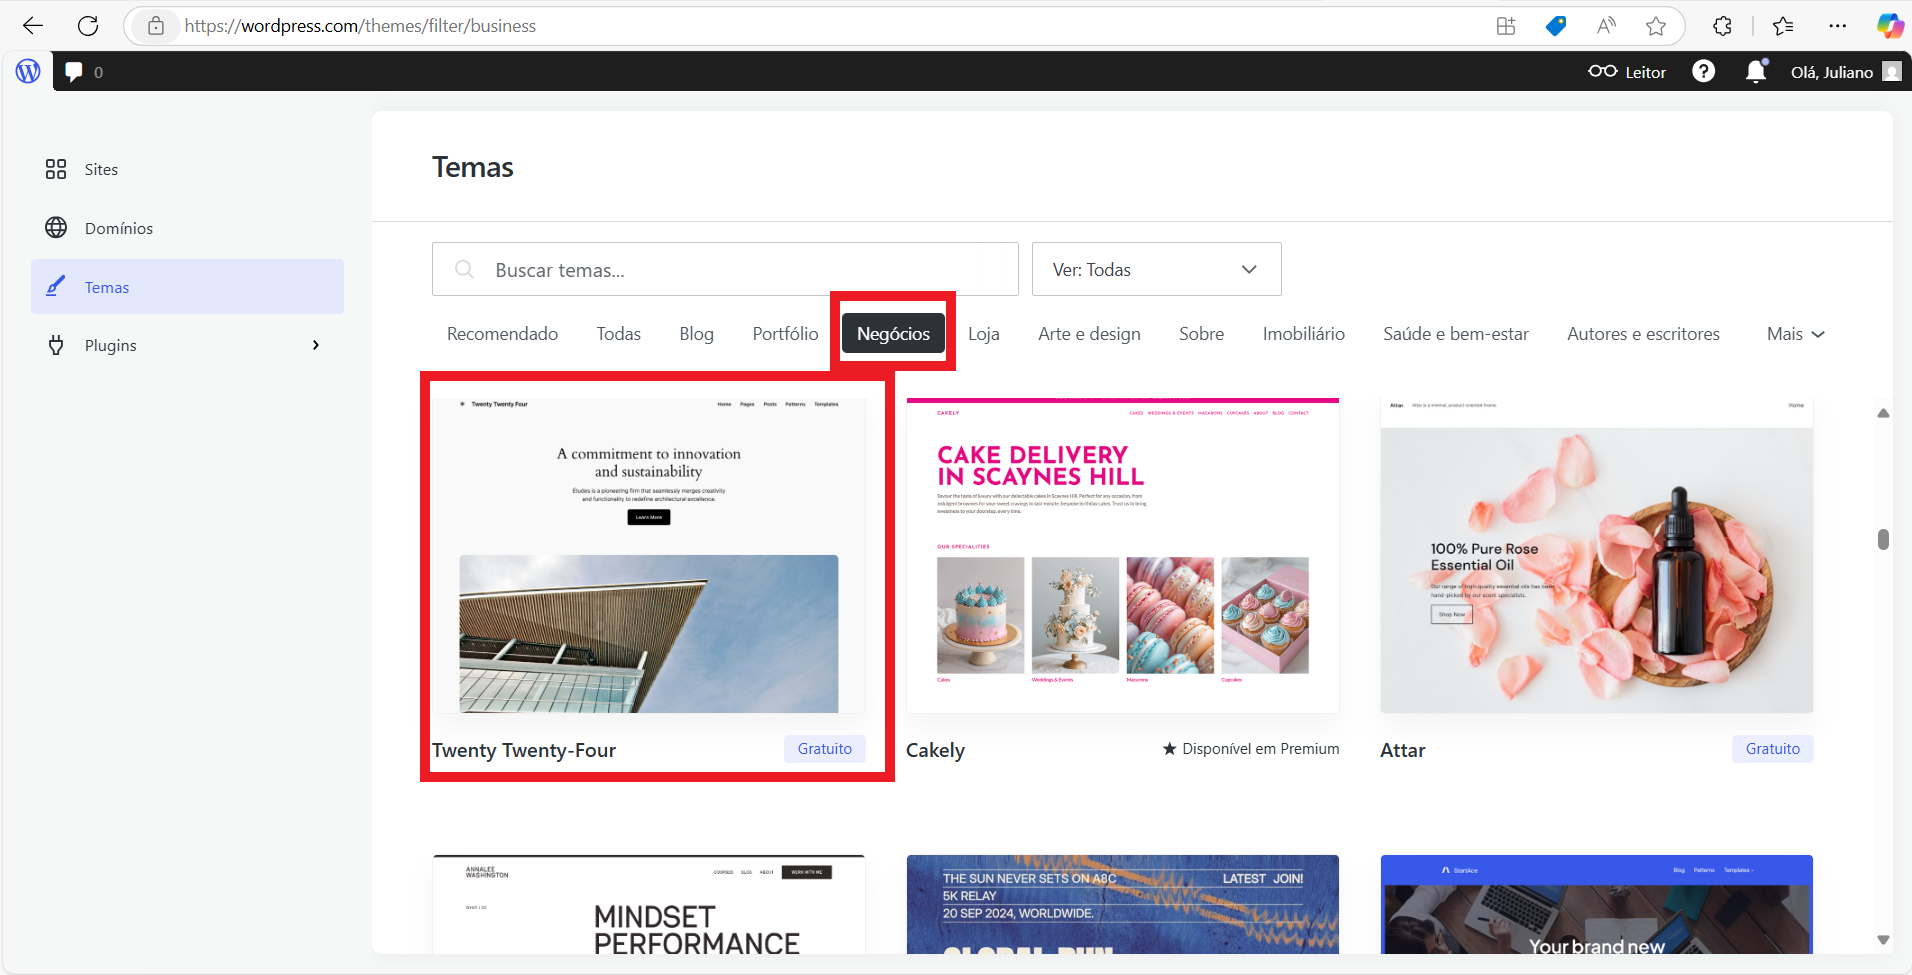Select the Plugins icon in the sidebar
The height and width of the screenshot is (975, 1912).
click(56, 345)
